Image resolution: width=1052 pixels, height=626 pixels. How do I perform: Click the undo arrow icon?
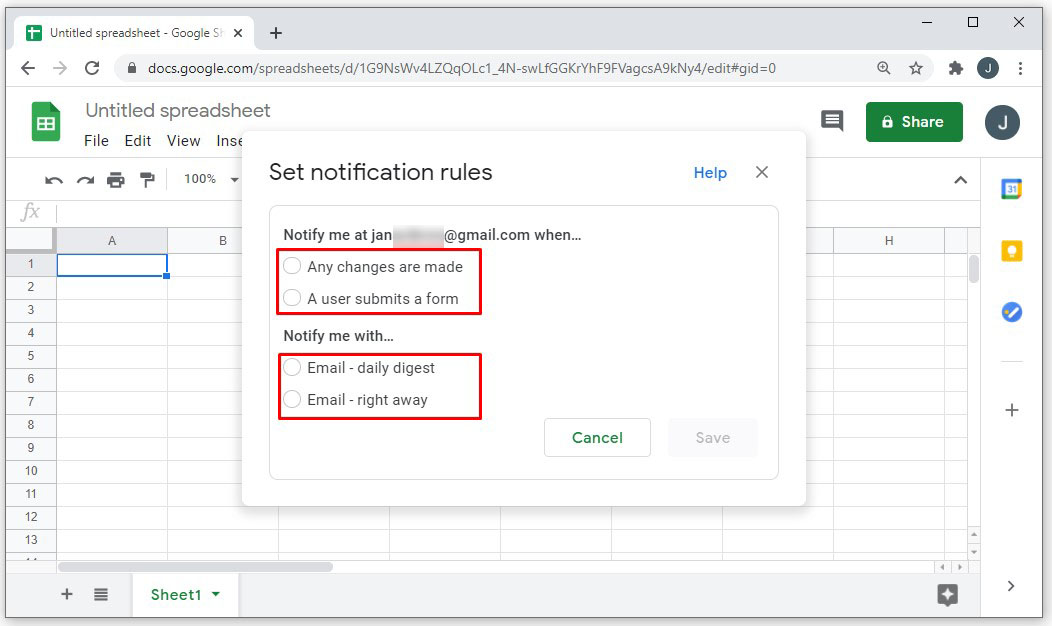tap(54, 180)
